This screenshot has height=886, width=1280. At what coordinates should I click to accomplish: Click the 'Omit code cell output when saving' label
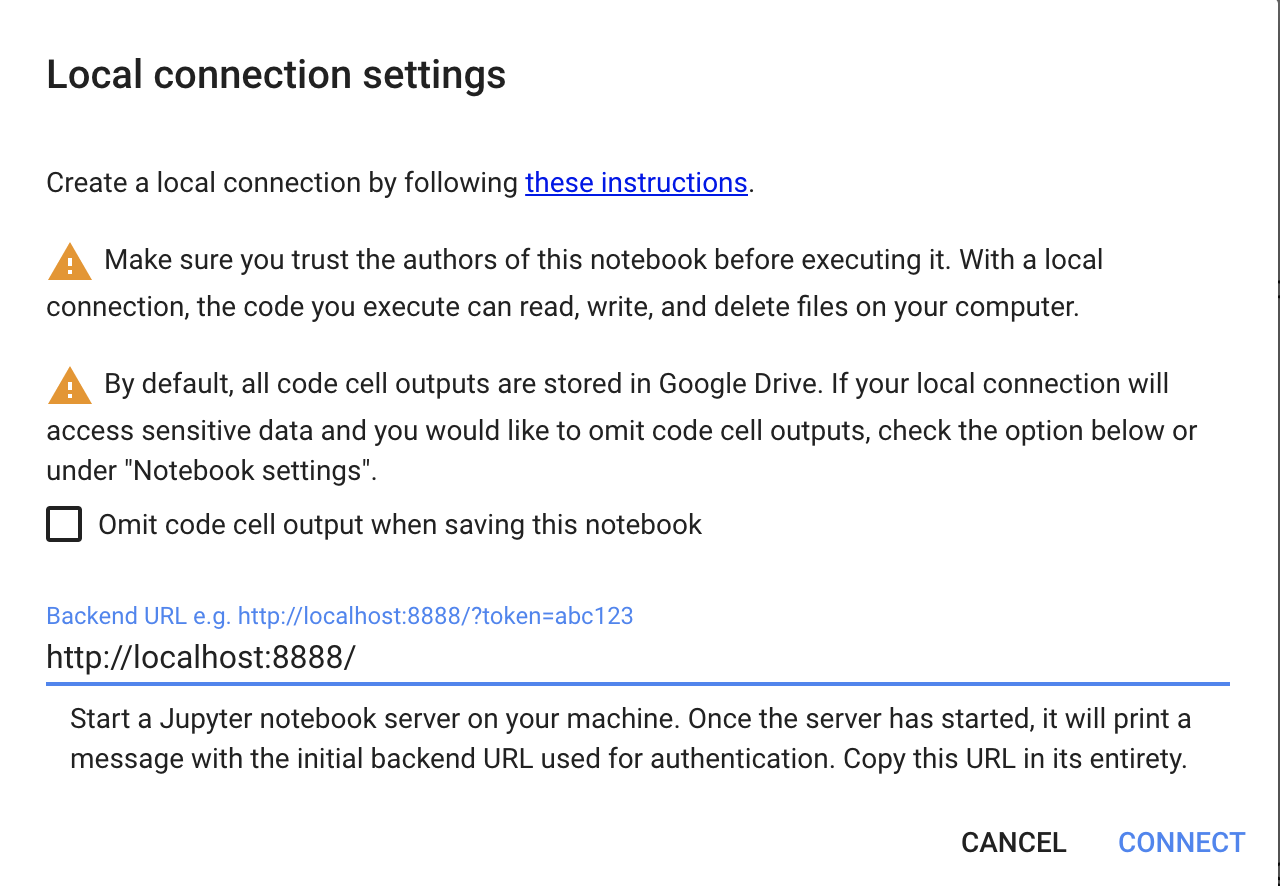(x=400, y=525)
